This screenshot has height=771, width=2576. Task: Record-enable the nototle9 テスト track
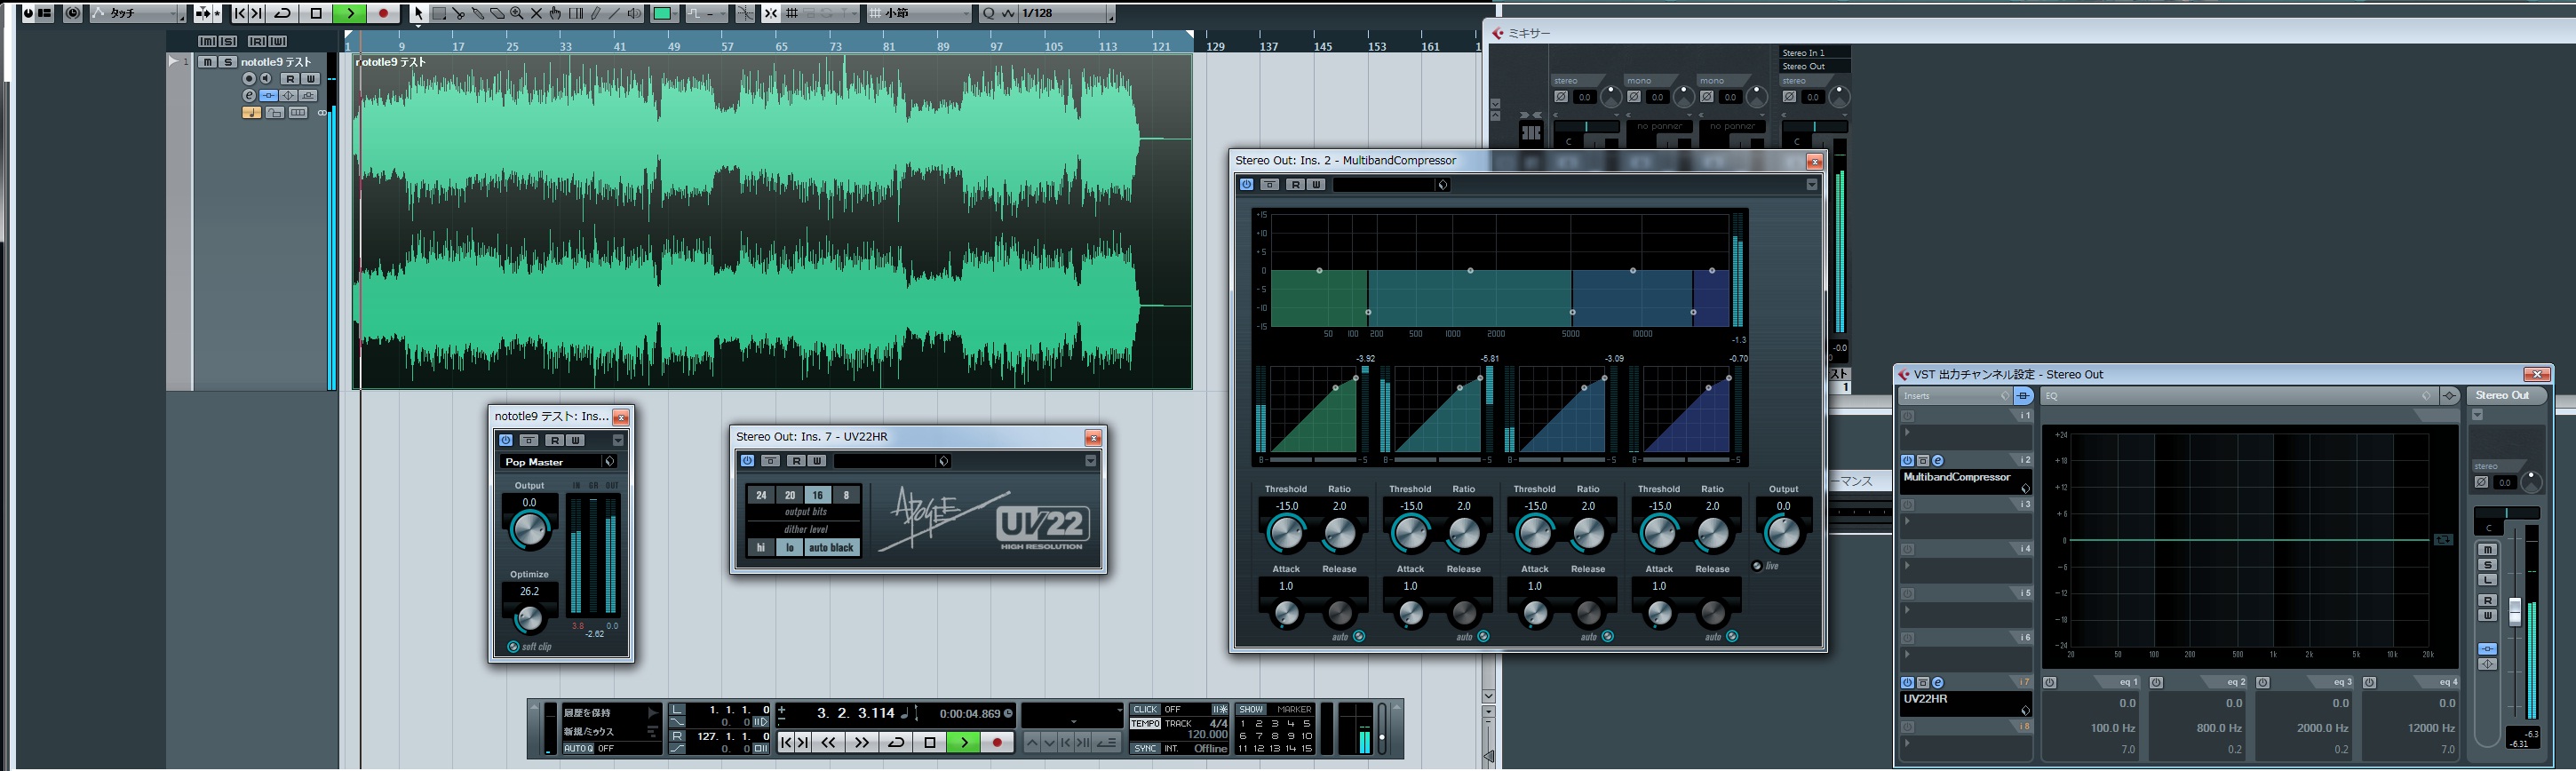[x=249, y=79]
